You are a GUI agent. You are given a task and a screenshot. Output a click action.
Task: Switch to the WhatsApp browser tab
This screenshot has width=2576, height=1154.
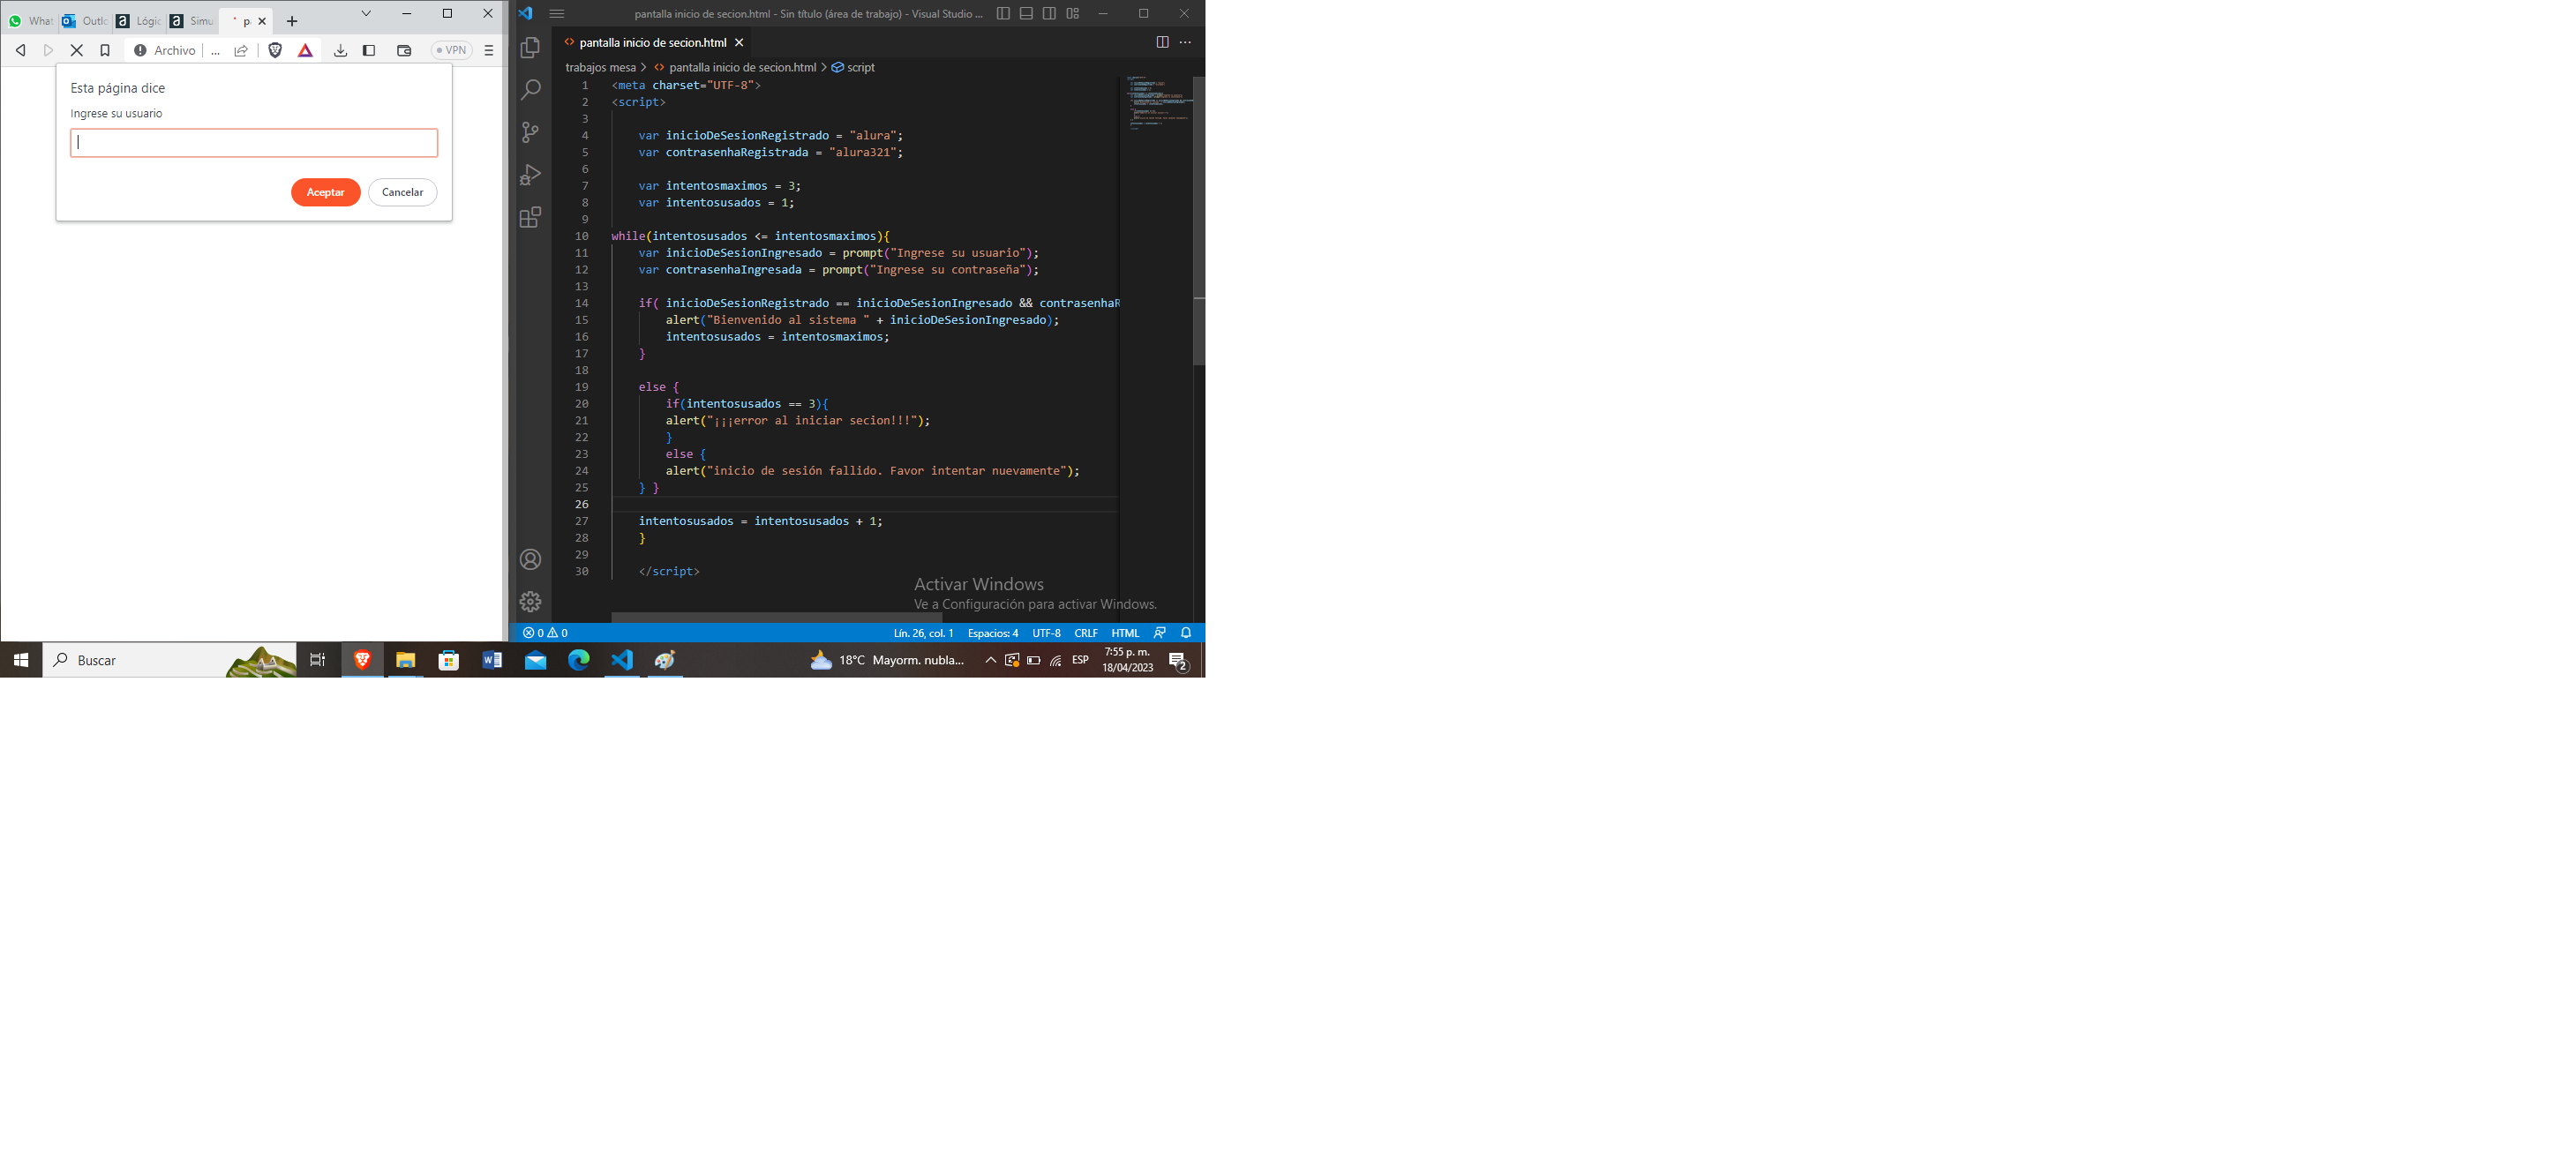click(x=31, y=21)
